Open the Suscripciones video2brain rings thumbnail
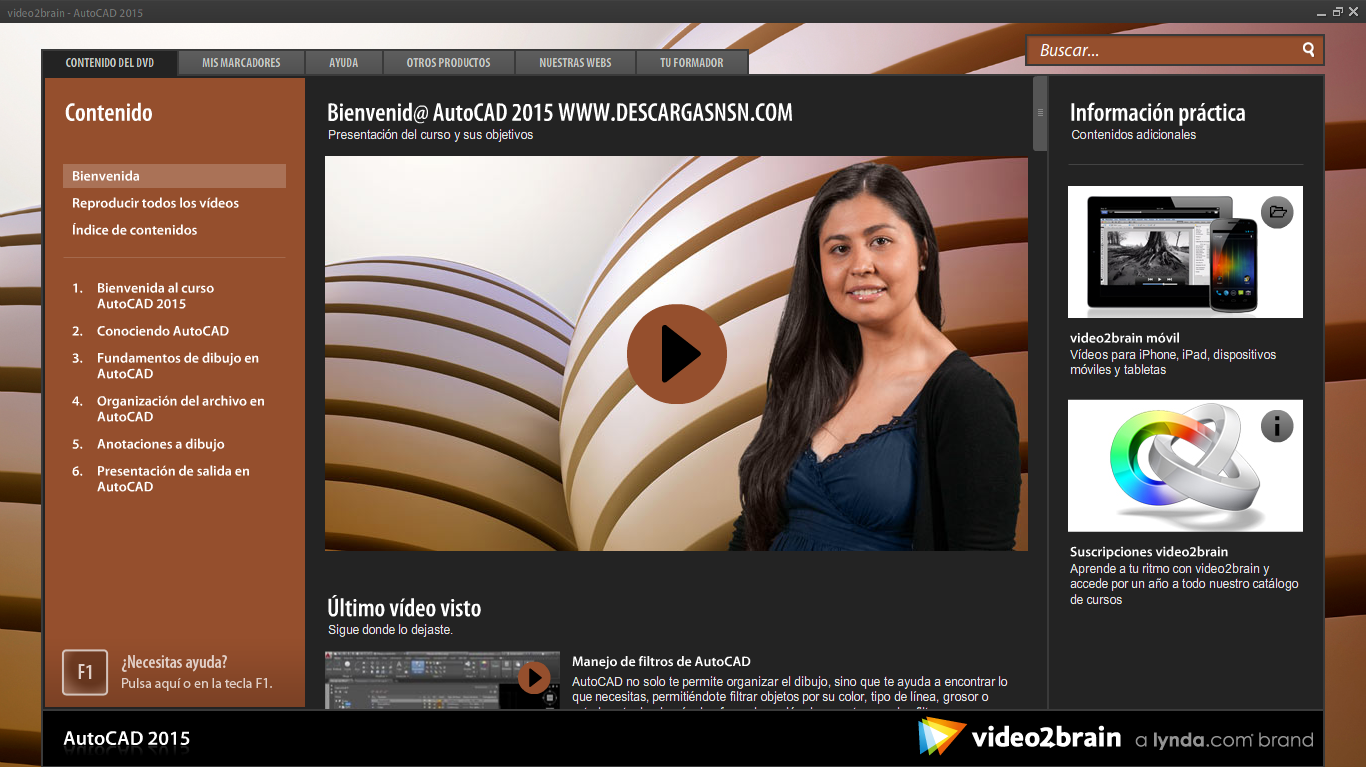Viewport: 1366px width, 767px height. tap(1185, 466)
